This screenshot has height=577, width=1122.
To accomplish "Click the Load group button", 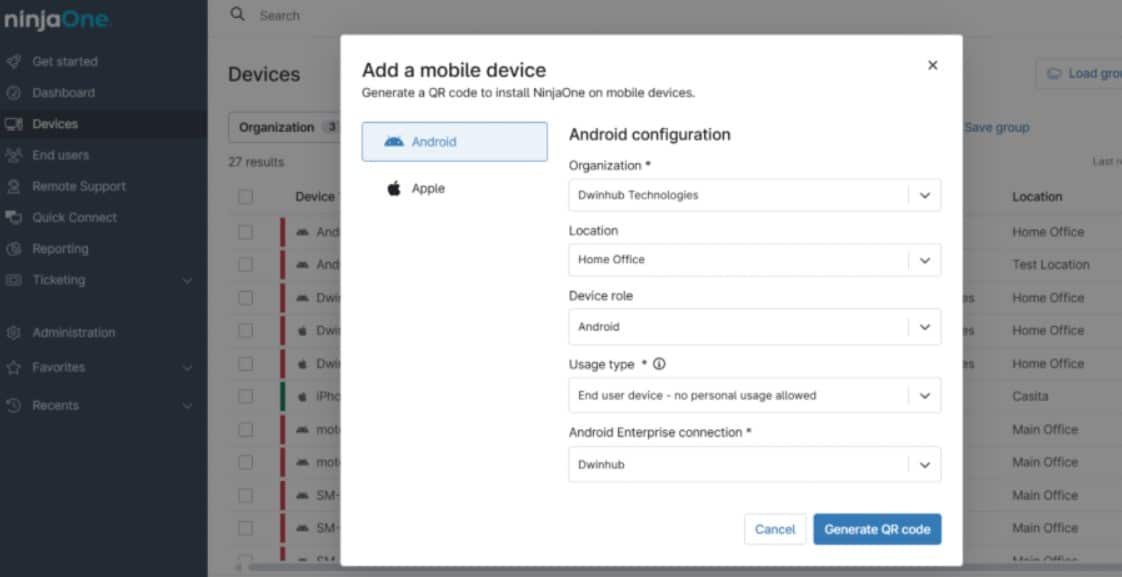I will click(x=1079, y=74).
